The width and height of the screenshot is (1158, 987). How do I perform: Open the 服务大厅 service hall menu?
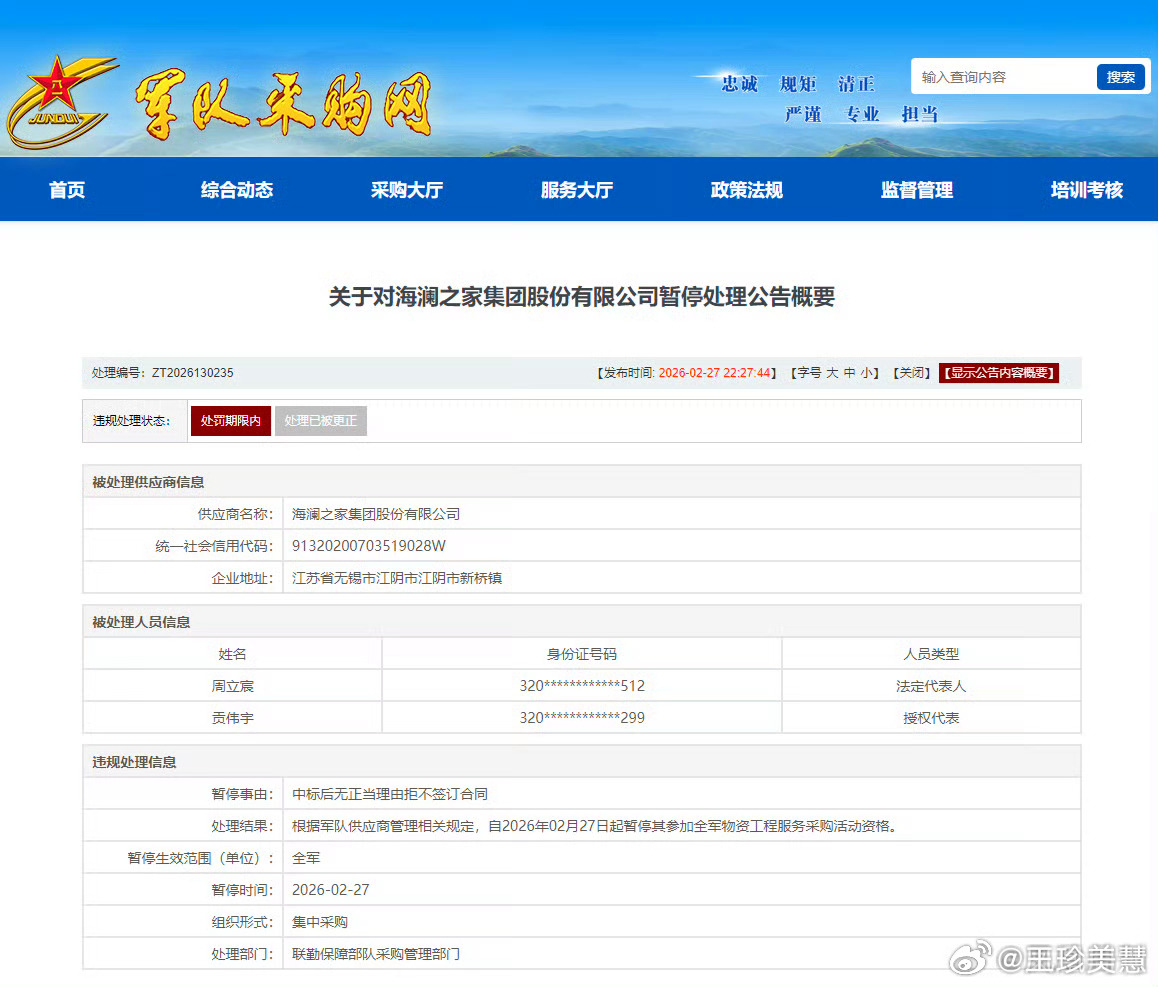(x=576, y=189)
